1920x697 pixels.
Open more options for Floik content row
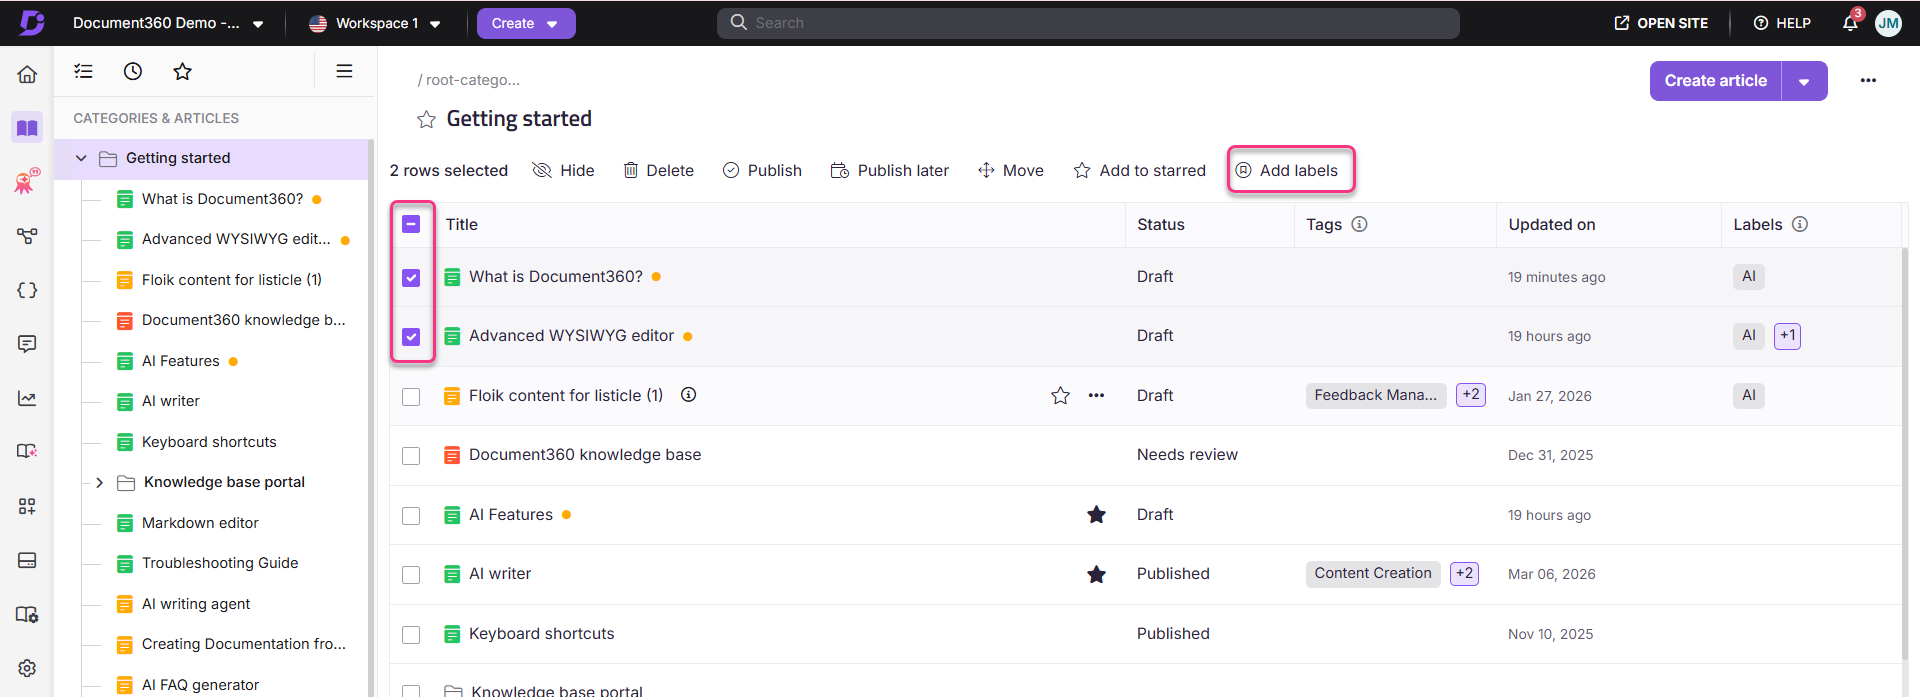pos(1096,396)
